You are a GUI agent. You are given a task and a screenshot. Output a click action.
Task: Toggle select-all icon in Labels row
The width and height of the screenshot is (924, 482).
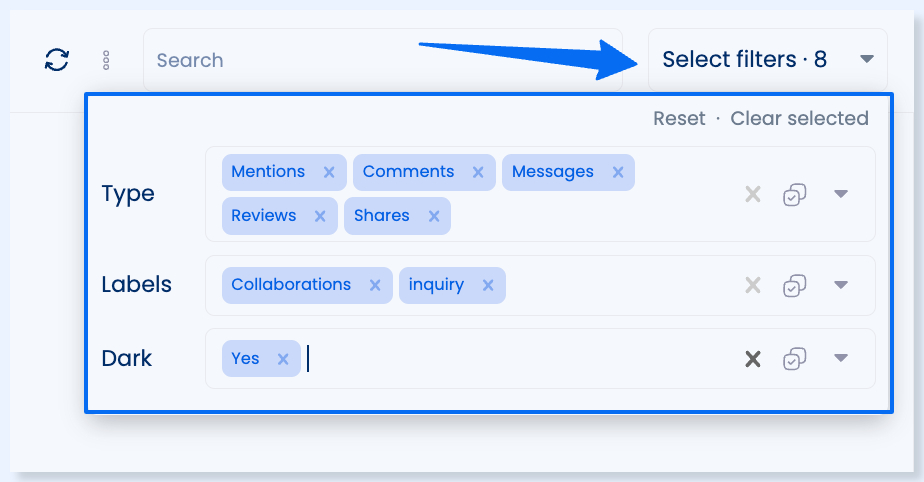[794, 286]
